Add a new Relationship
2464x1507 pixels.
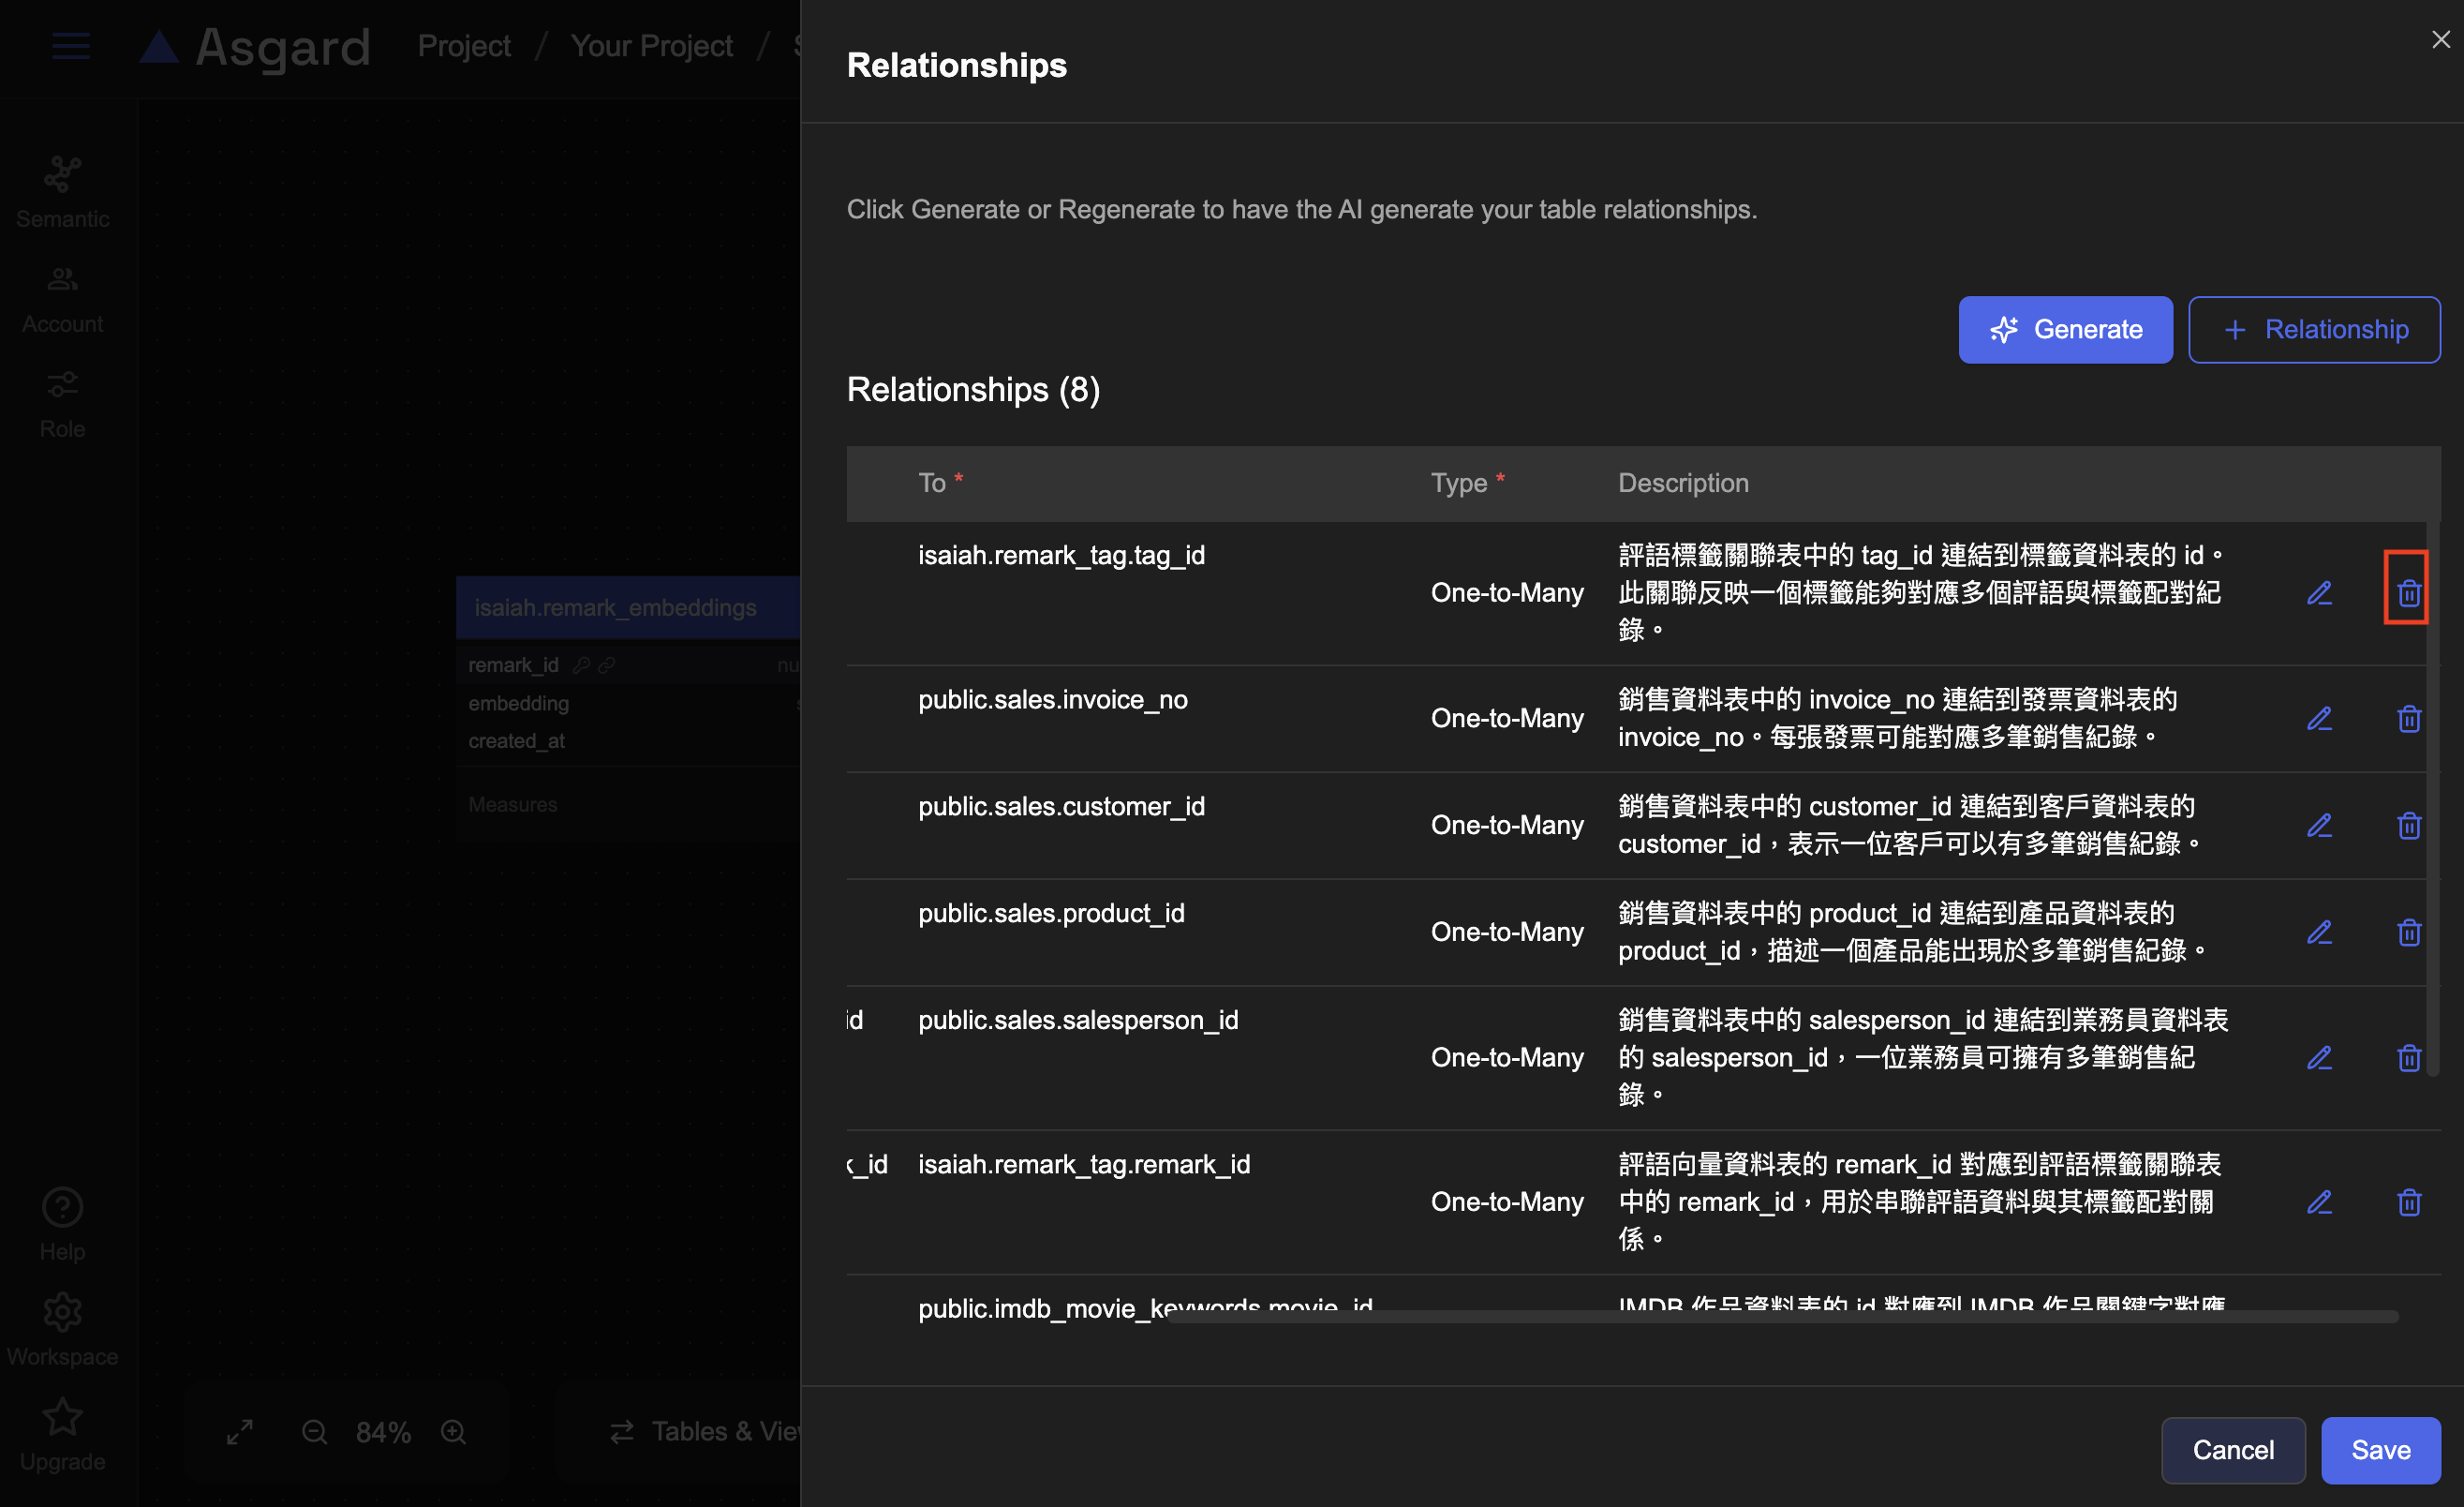coord(2313,330)
